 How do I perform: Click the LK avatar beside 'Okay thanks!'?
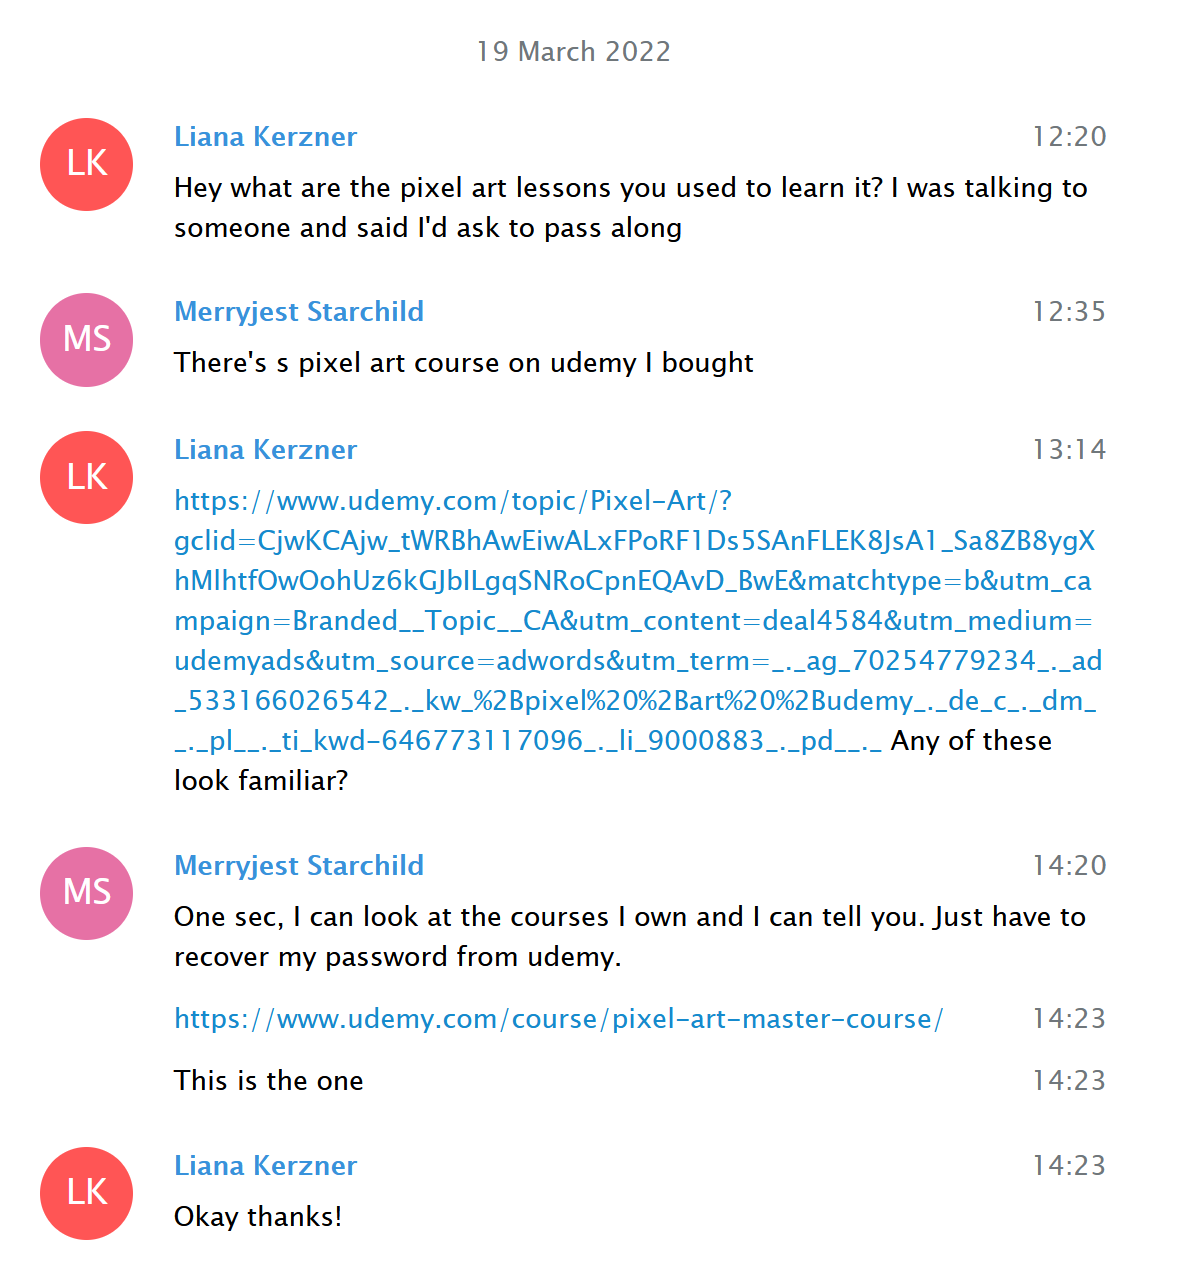pyautogui.click(x=87, y=1193)
